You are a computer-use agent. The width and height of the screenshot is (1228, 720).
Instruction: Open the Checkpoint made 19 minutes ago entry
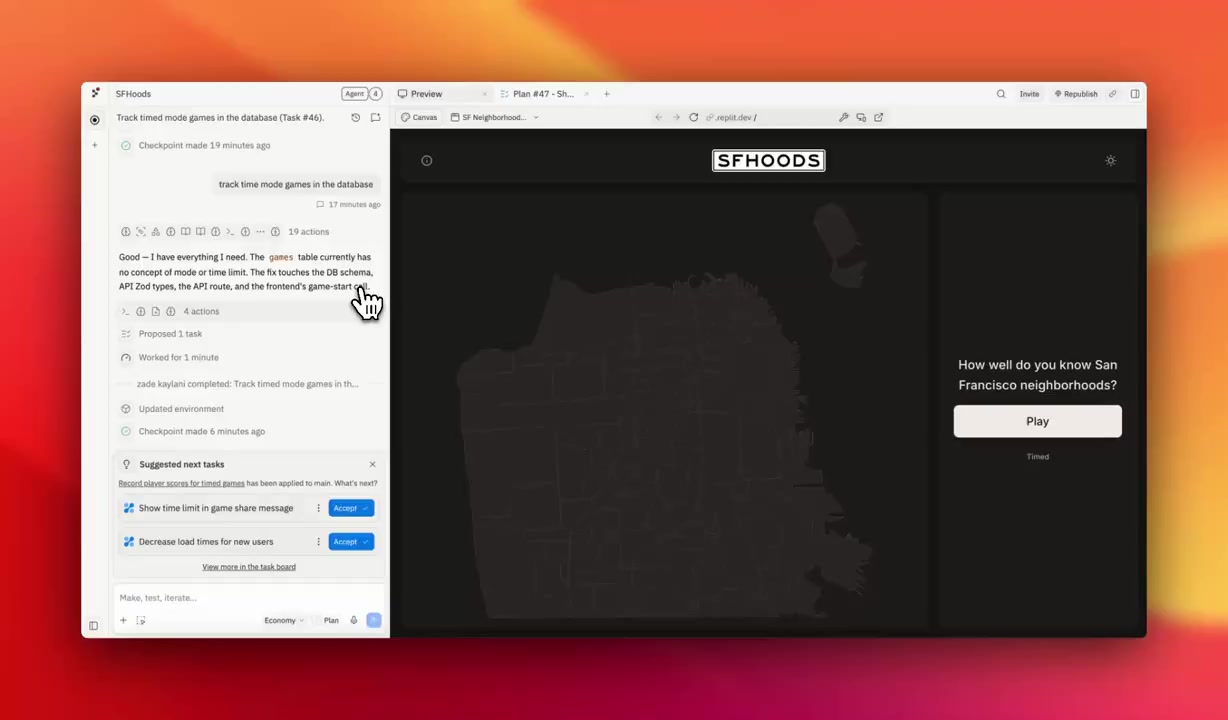point(195,146)
